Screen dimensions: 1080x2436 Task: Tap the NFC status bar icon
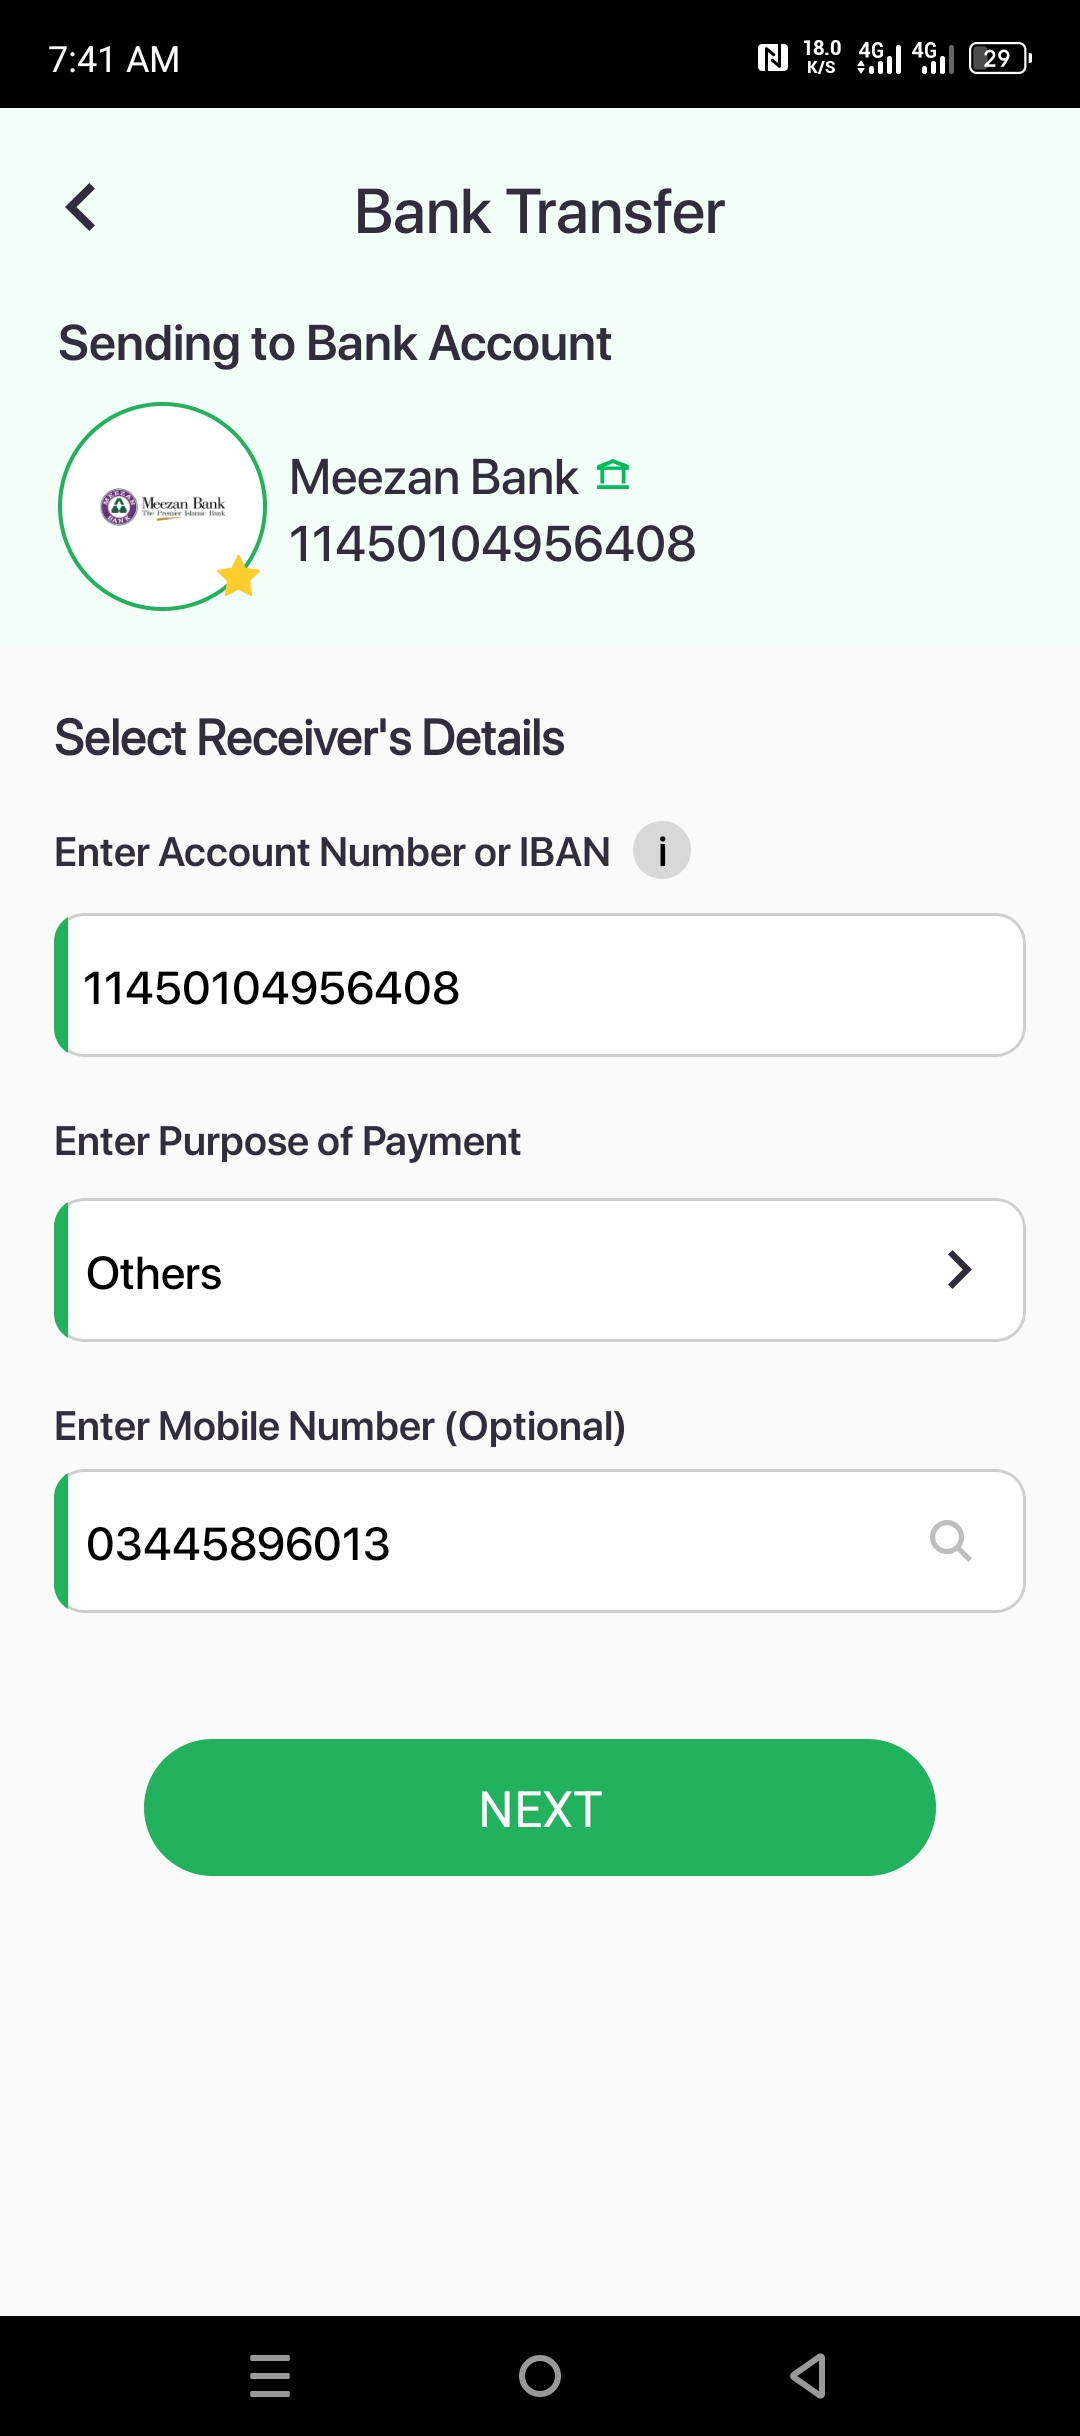pos(772,58)
